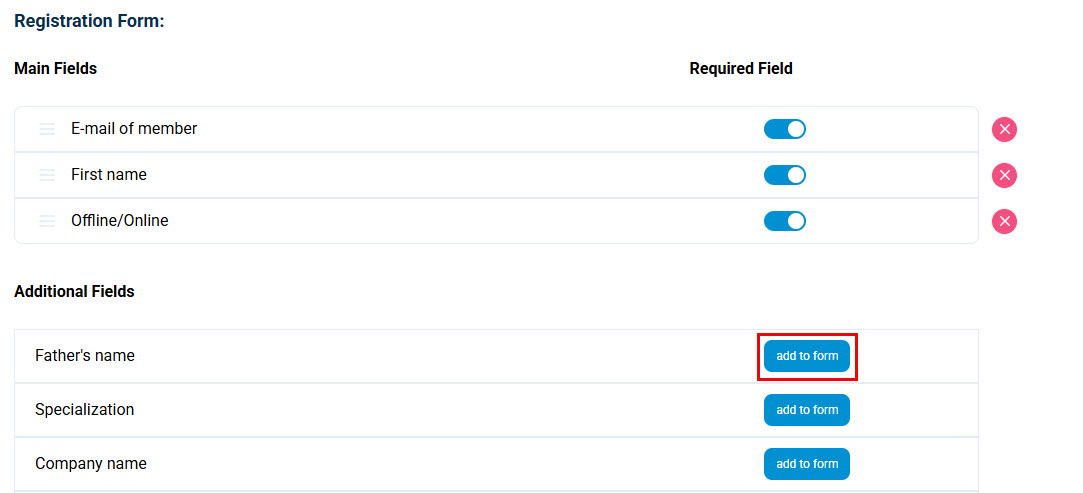Remove the E-mail of member field
1083x493 pixels.
point(1004,130)
